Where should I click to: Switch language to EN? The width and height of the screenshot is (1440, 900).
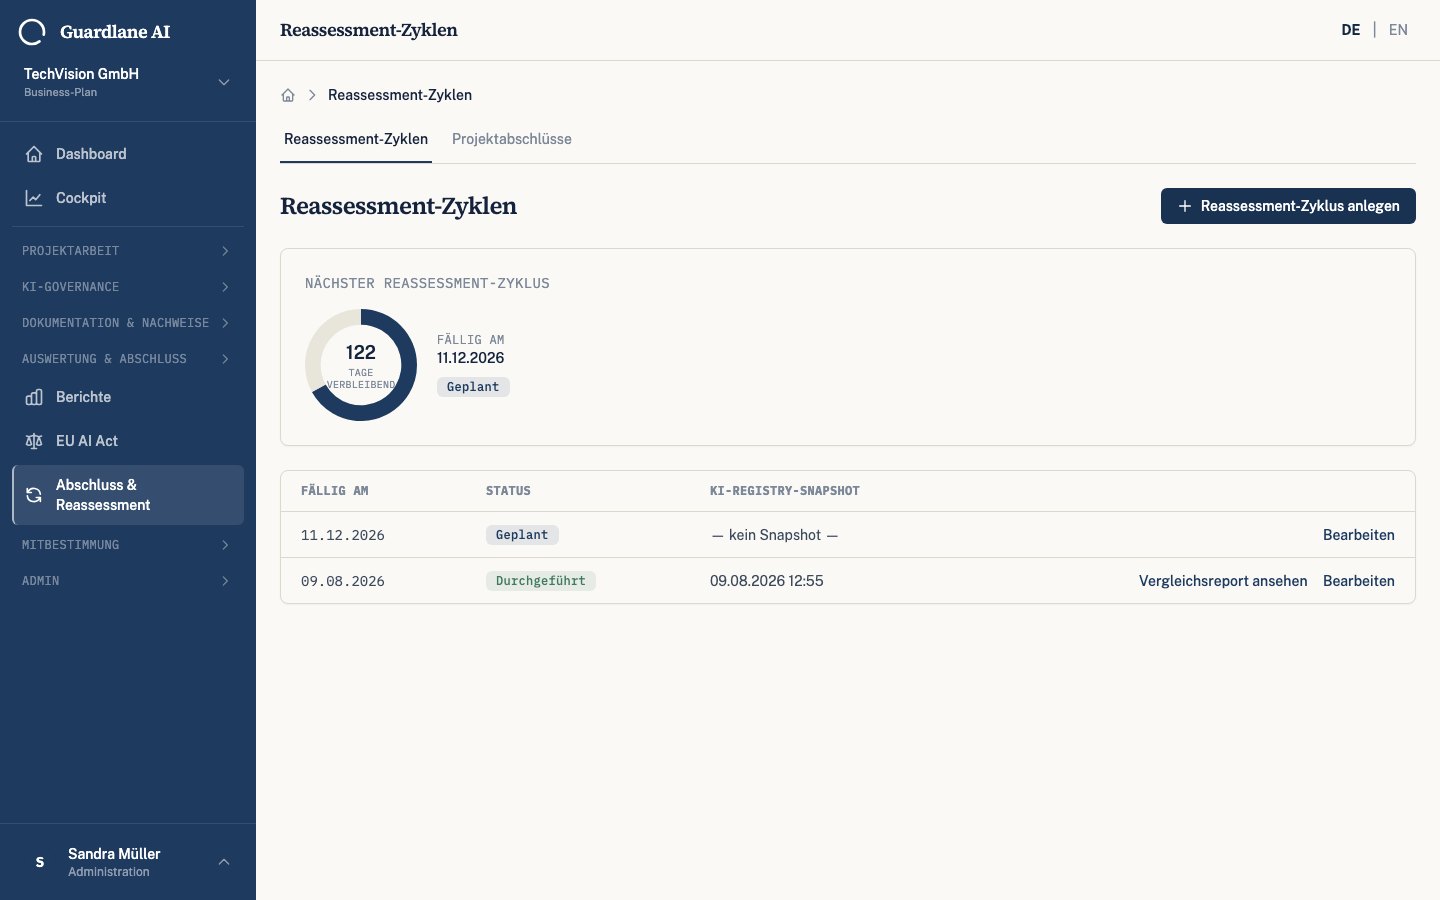1398,30
